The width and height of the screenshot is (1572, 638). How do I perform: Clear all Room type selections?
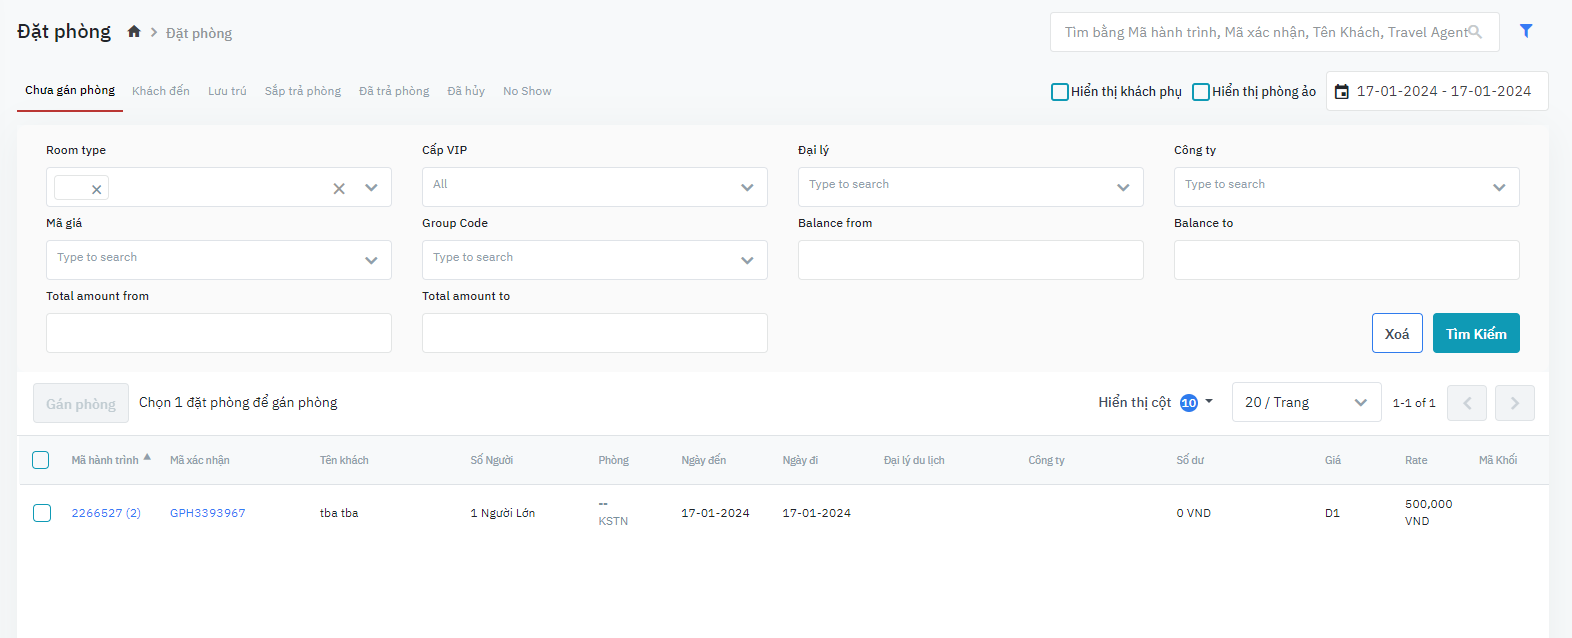(x=339, y=188)
